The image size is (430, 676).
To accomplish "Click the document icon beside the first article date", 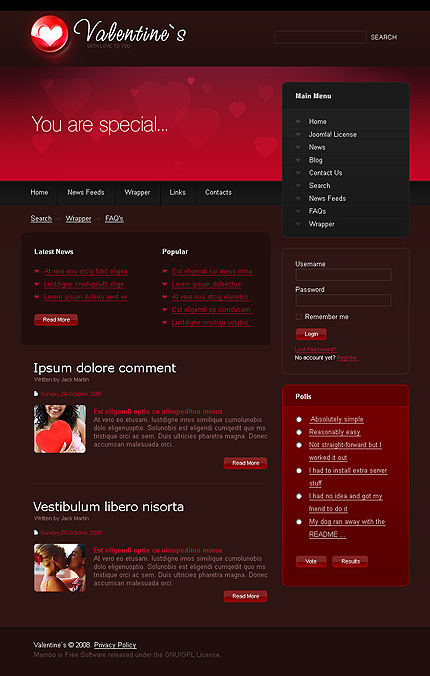I will tap(36, 394).
